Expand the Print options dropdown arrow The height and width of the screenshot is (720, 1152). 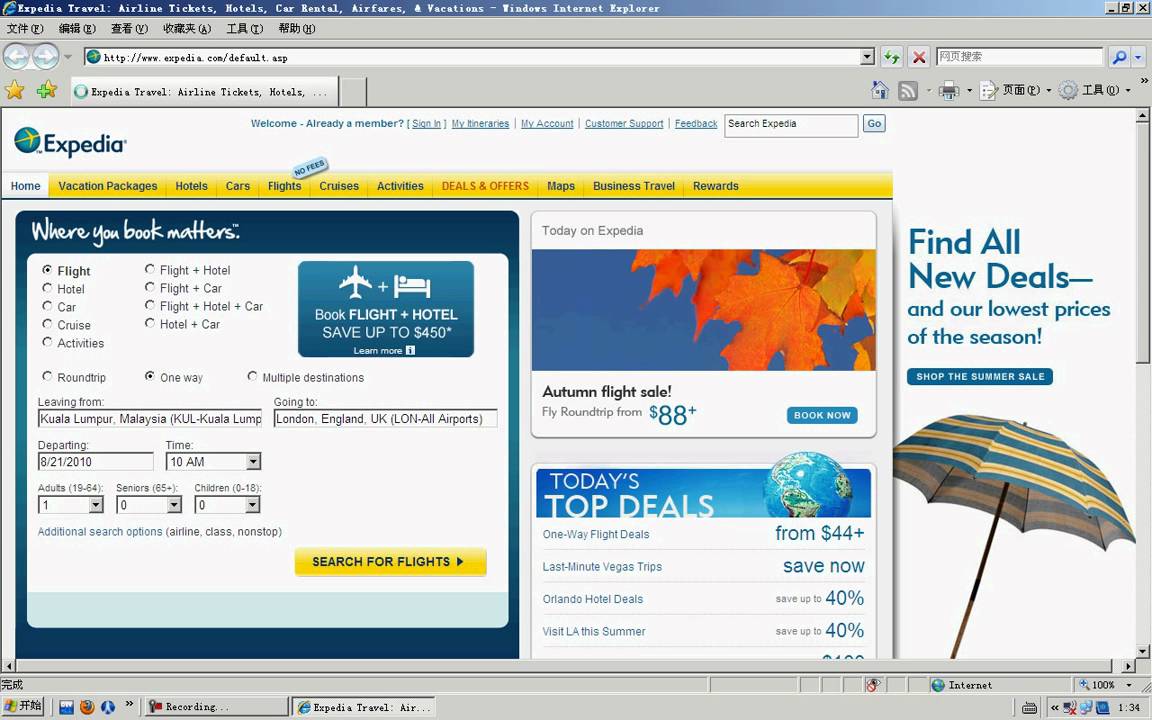[969, 90]
